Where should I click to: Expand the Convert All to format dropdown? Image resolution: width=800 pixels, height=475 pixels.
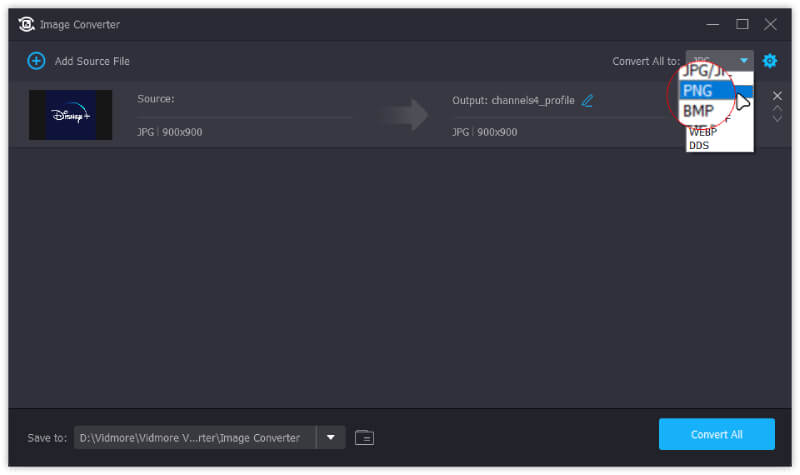pyautogui.click(x=742, y=61)
